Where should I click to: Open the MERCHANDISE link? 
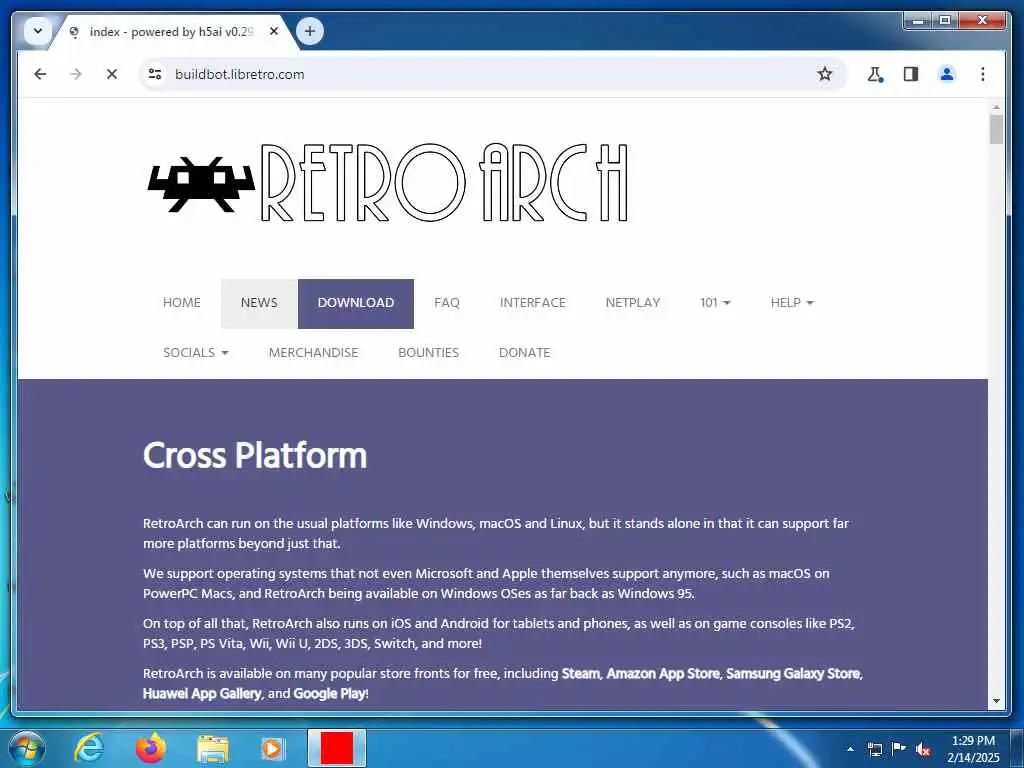pos(313,353)
